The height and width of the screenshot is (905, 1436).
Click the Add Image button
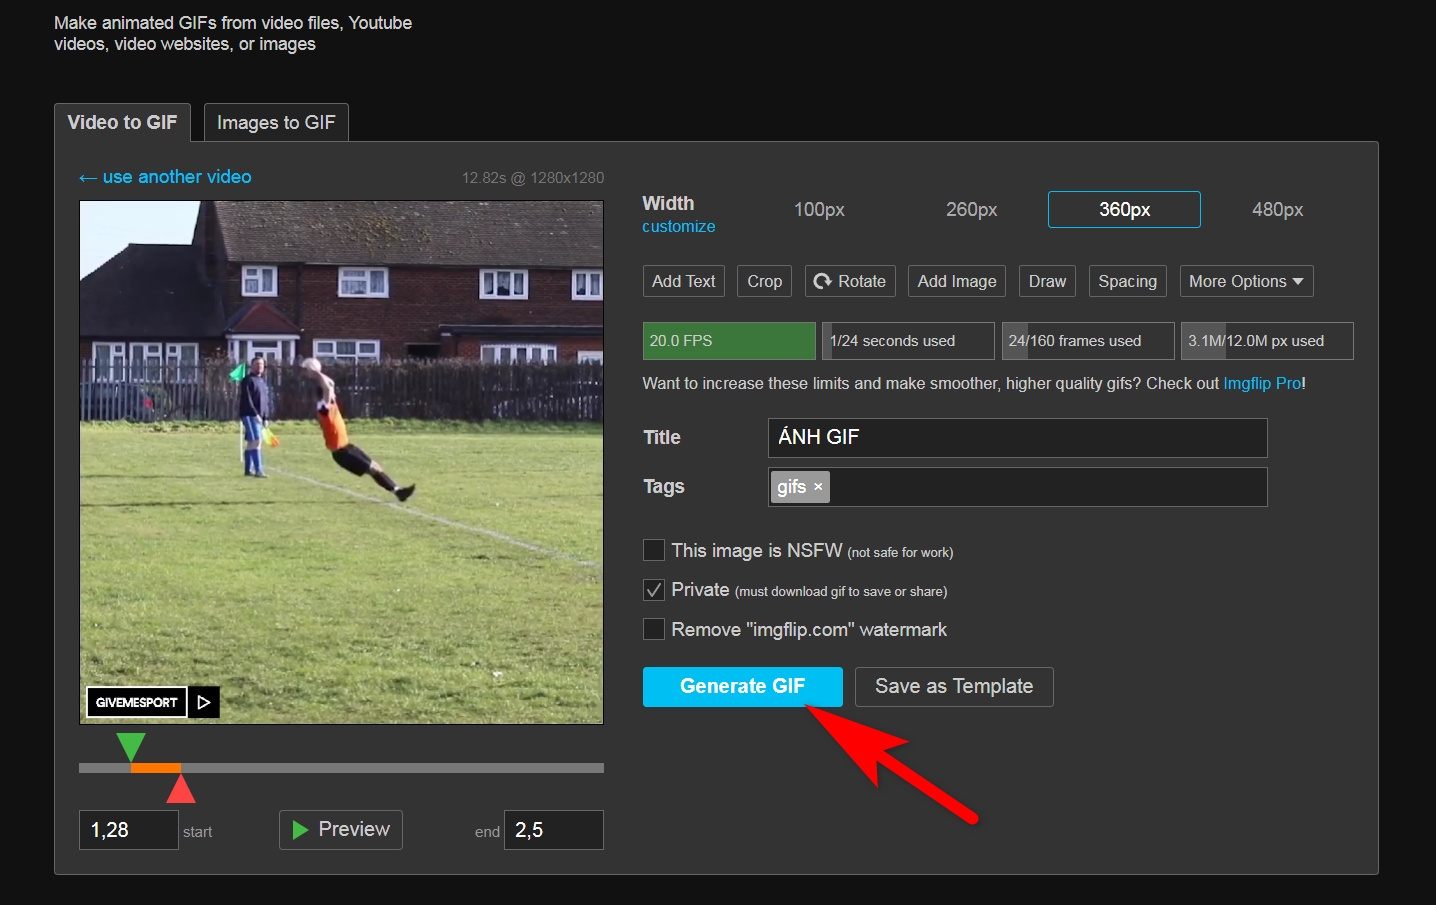(x=957, y=281)
